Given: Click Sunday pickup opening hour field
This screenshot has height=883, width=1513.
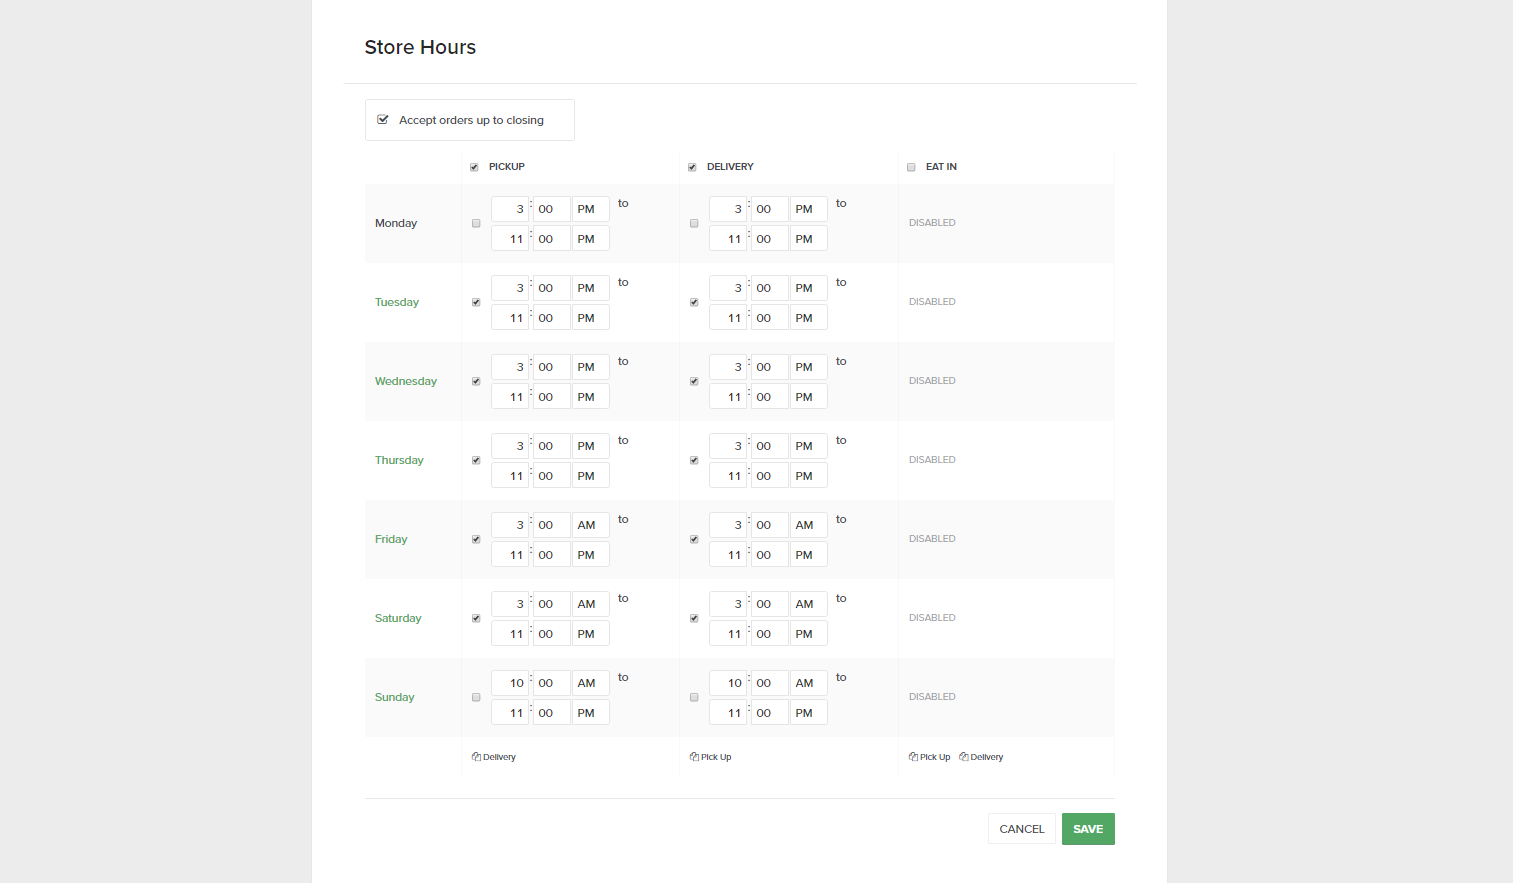Looking at the screenshot, I should [x=510, y=683].
